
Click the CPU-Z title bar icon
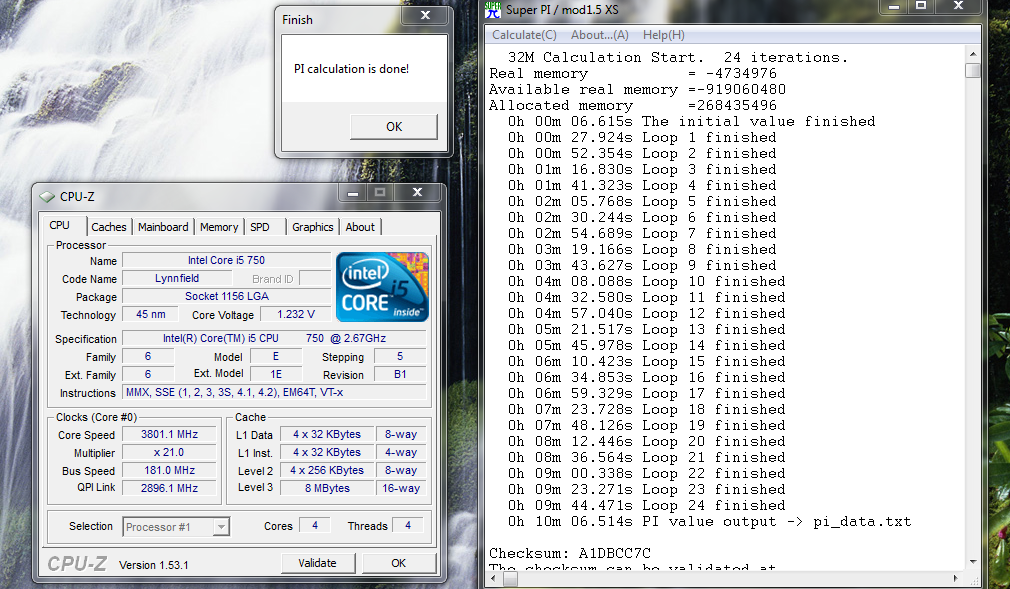click(47, 197)
